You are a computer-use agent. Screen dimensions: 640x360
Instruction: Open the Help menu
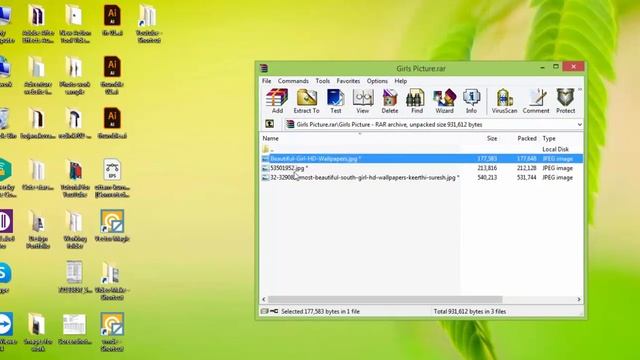400,81
